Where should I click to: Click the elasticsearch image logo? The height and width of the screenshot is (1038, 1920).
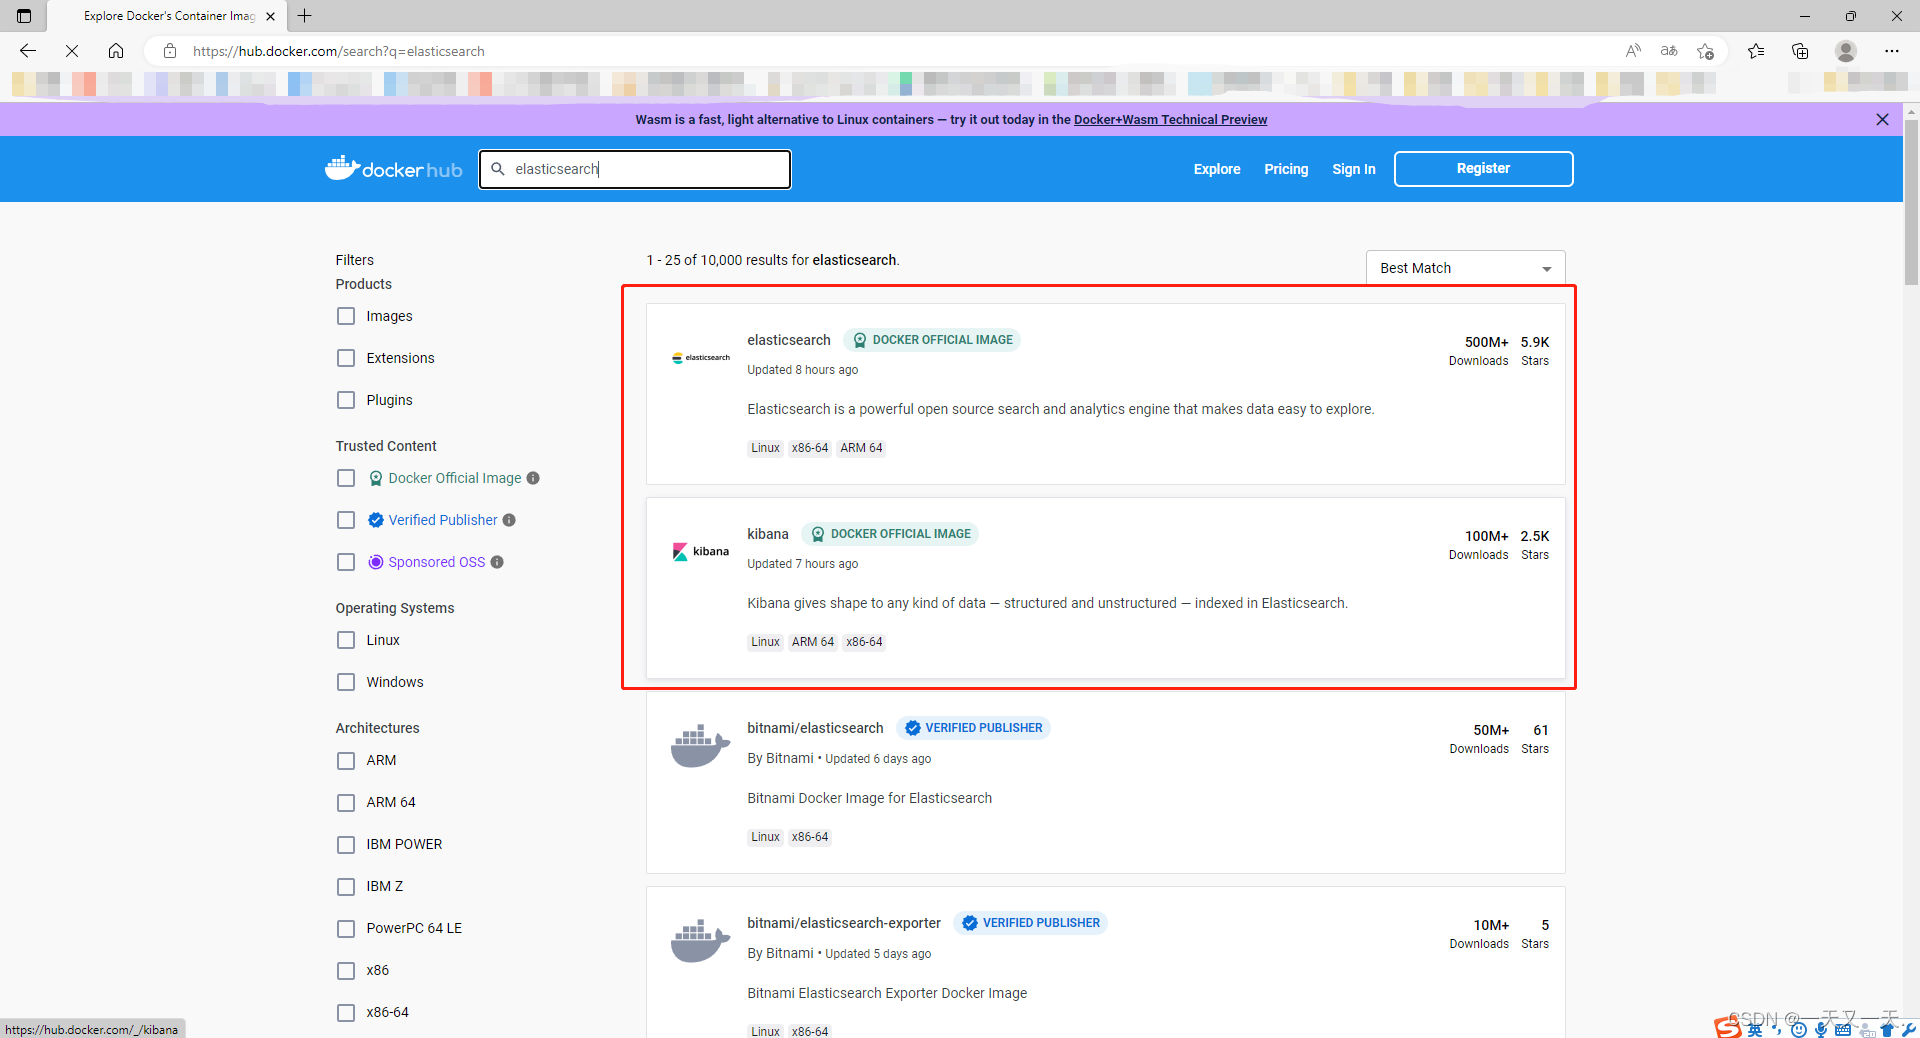(x=701, y=358)
